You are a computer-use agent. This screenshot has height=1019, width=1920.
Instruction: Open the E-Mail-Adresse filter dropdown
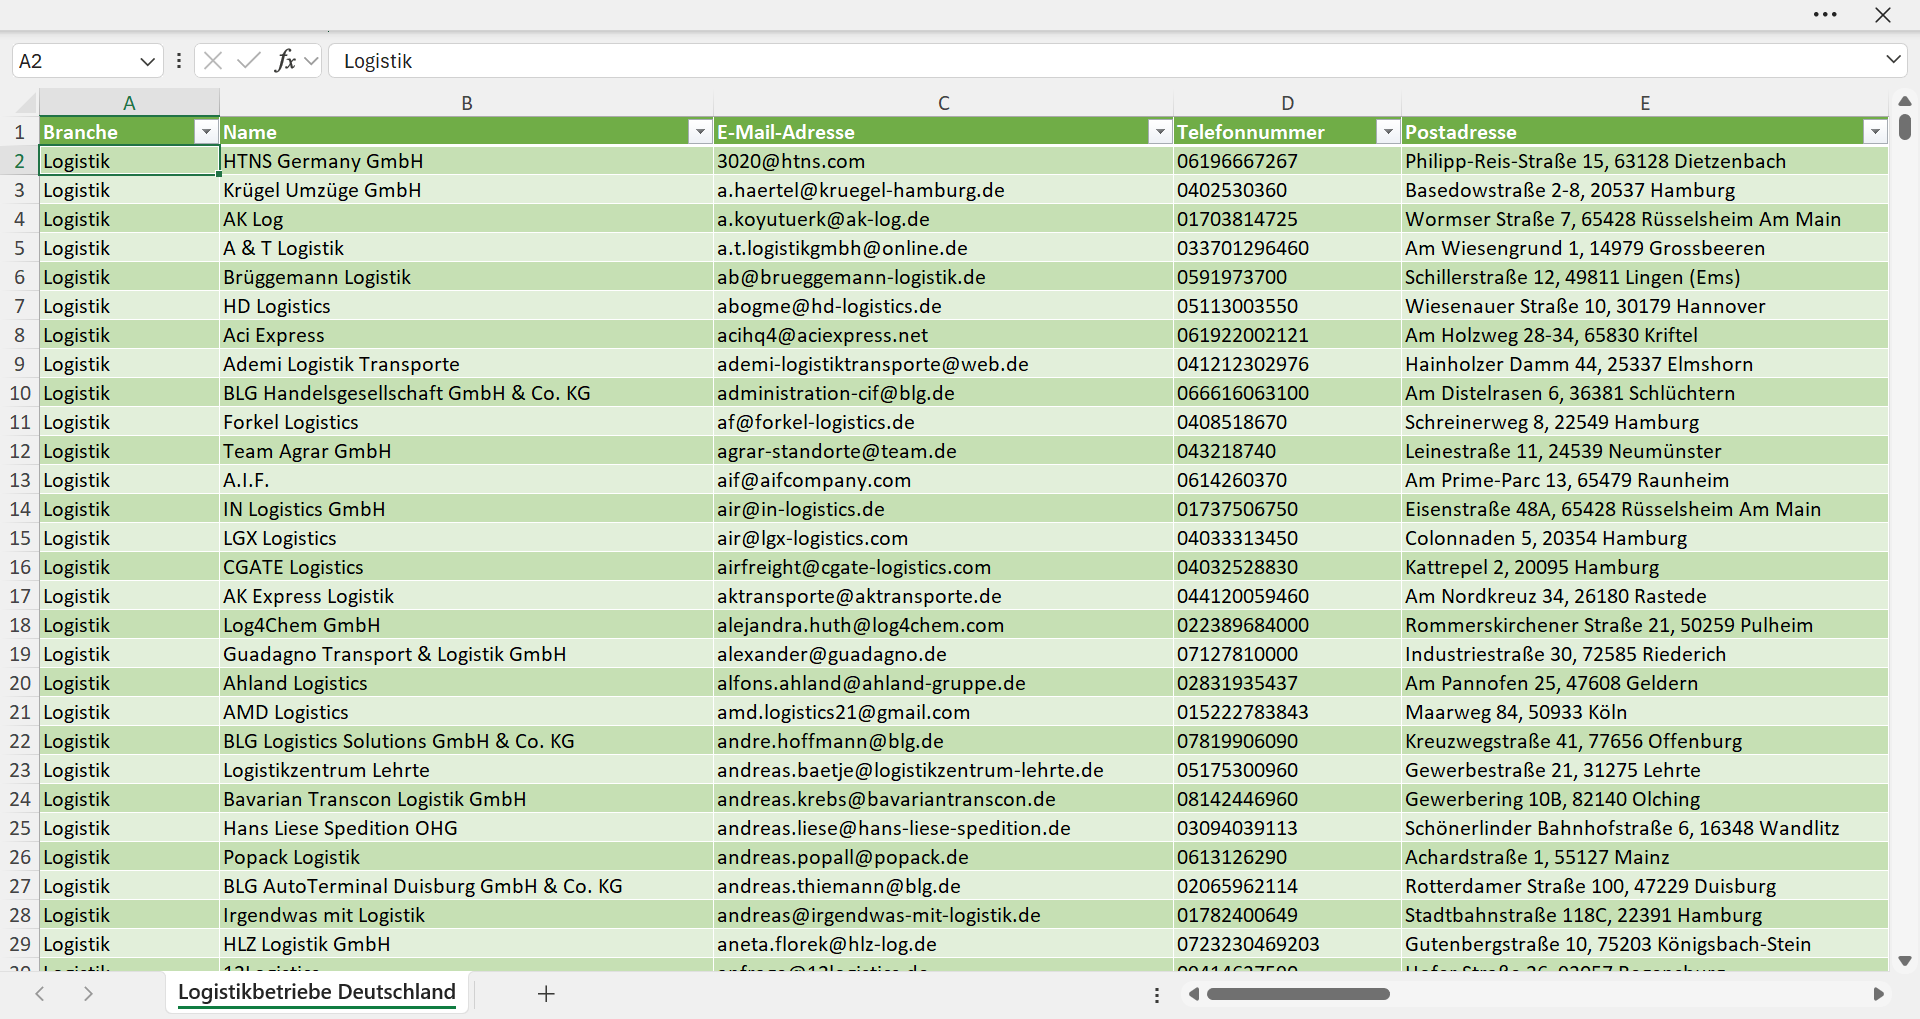1160,132
